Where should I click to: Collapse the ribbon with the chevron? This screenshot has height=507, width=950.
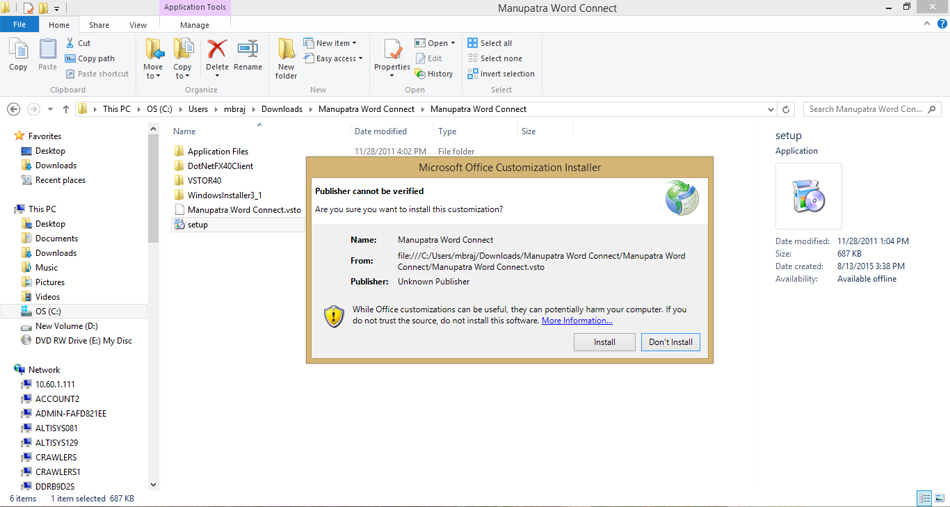click(x=928, y=24)
